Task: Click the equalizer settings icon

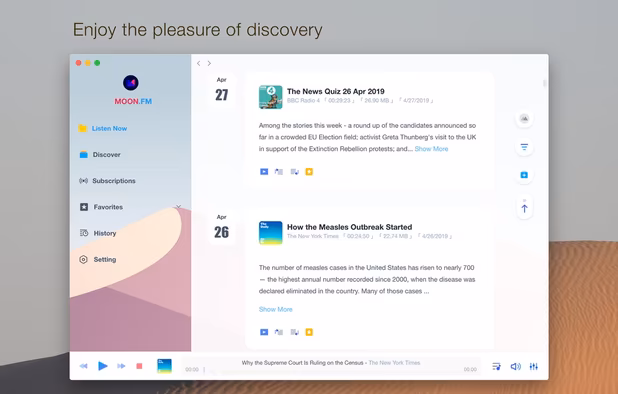Action: (534, 367)
